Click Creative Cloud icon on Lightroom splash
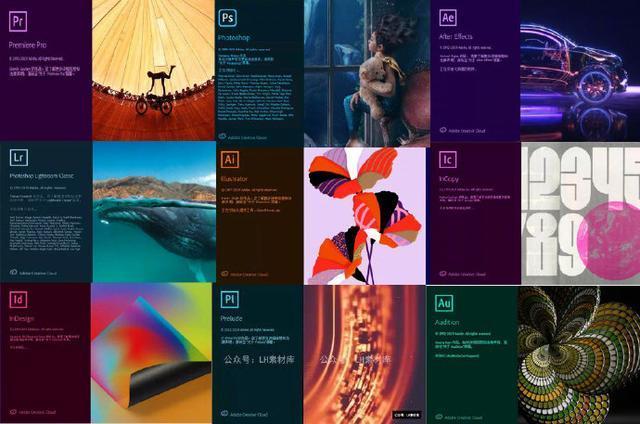The image size is (640, 424). coord(13,272)
